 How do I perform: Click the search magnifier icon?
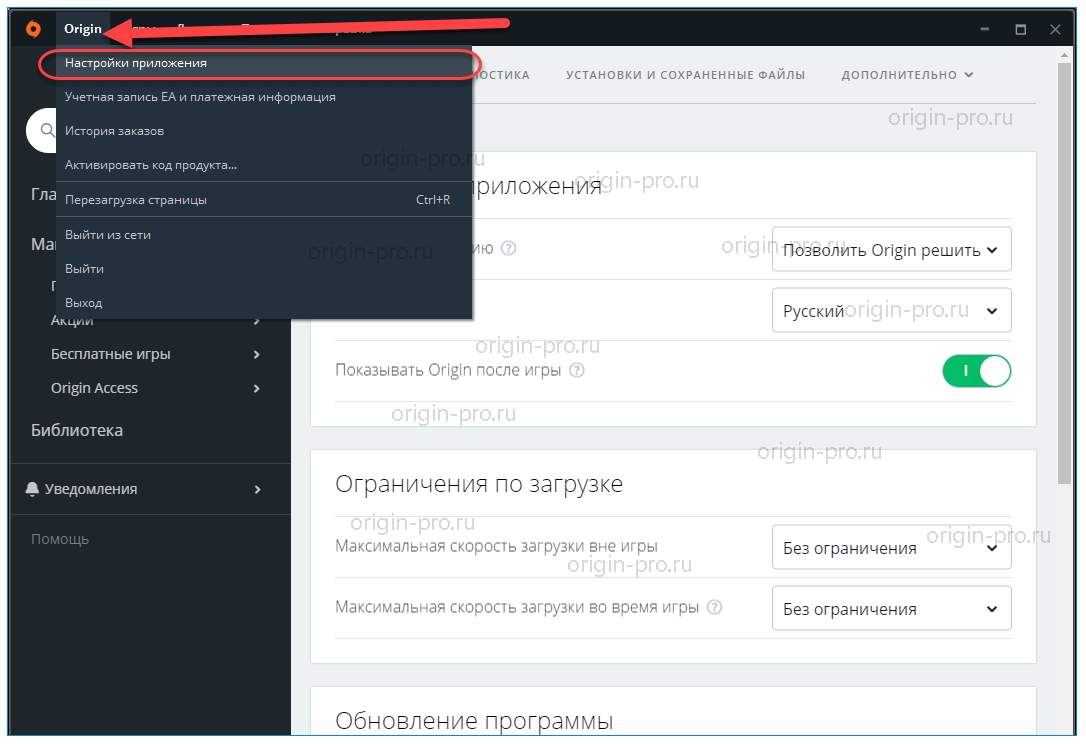[x=46, y=130]
